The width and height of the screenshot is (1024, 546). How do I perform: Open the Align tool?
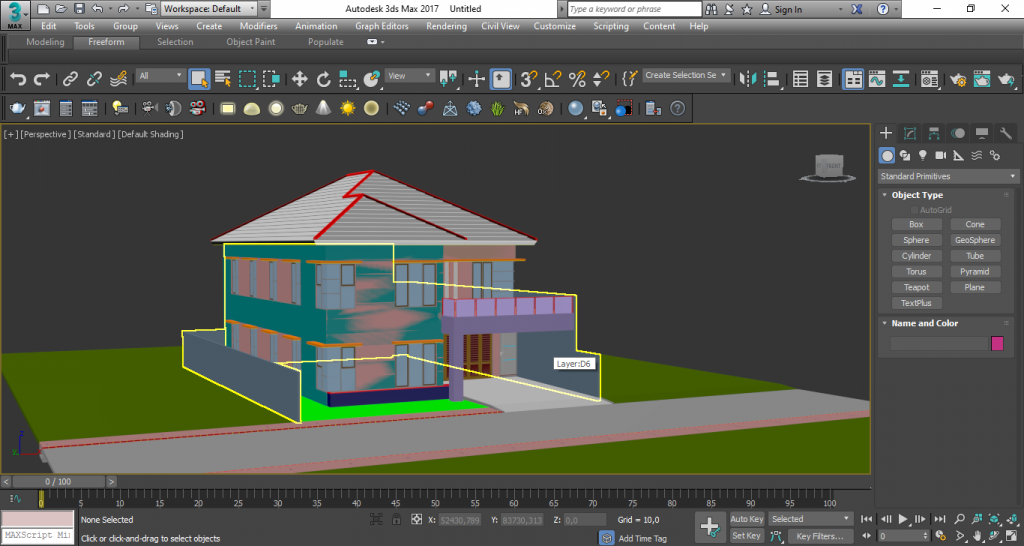point(772,79)
